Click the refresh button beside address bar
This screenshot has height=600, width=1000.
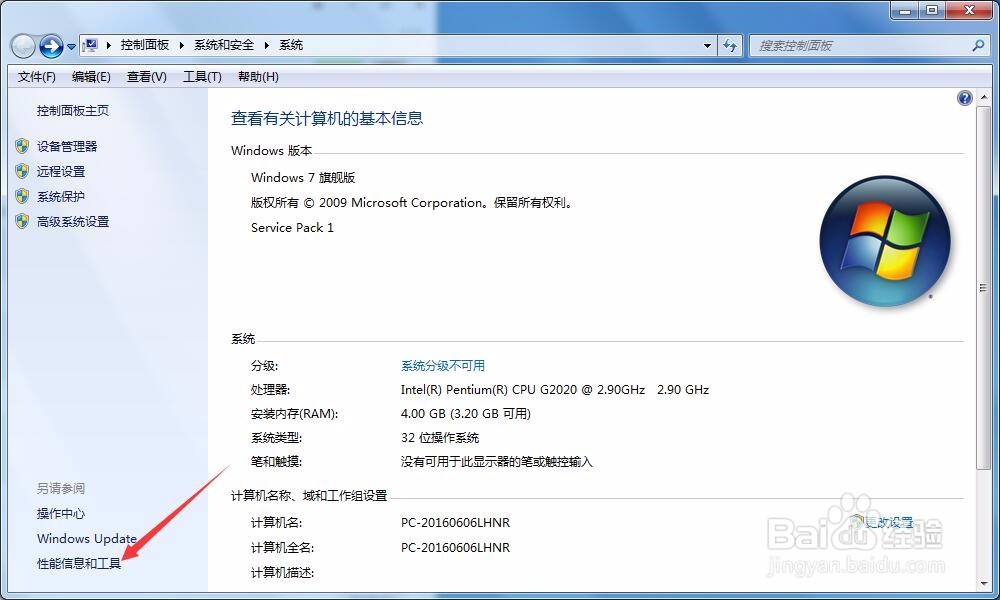(x=730, y=46)
